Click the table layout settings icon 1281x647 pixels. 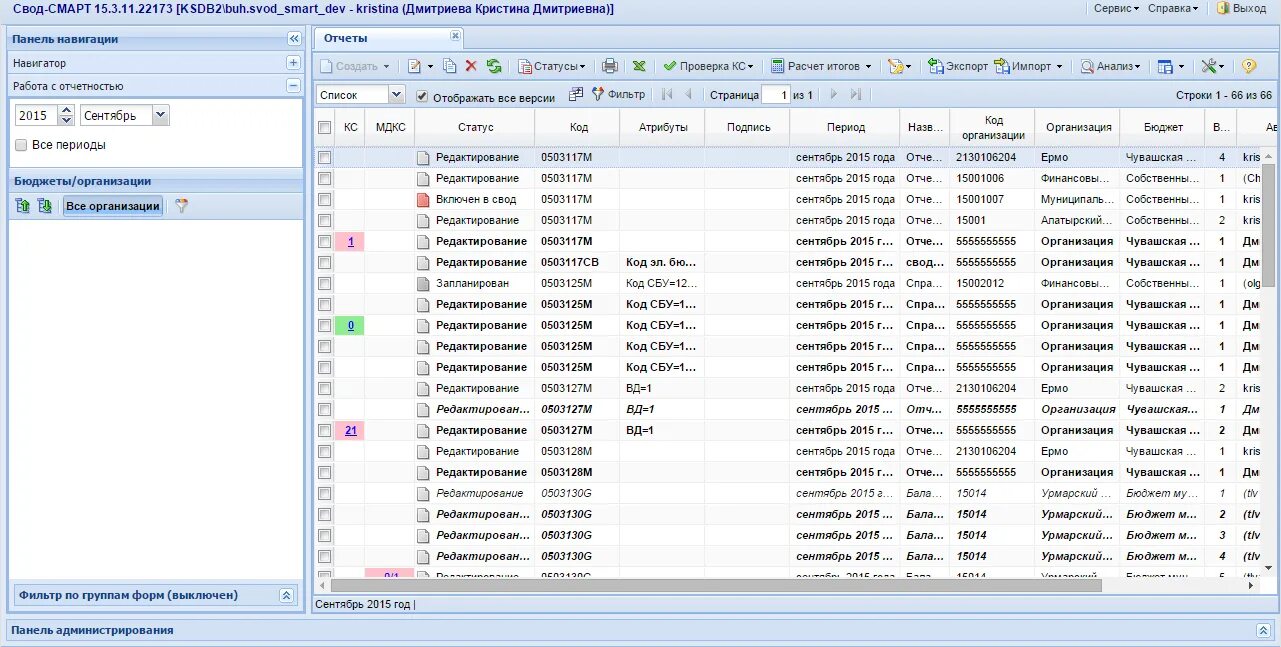coord(1164,66)
